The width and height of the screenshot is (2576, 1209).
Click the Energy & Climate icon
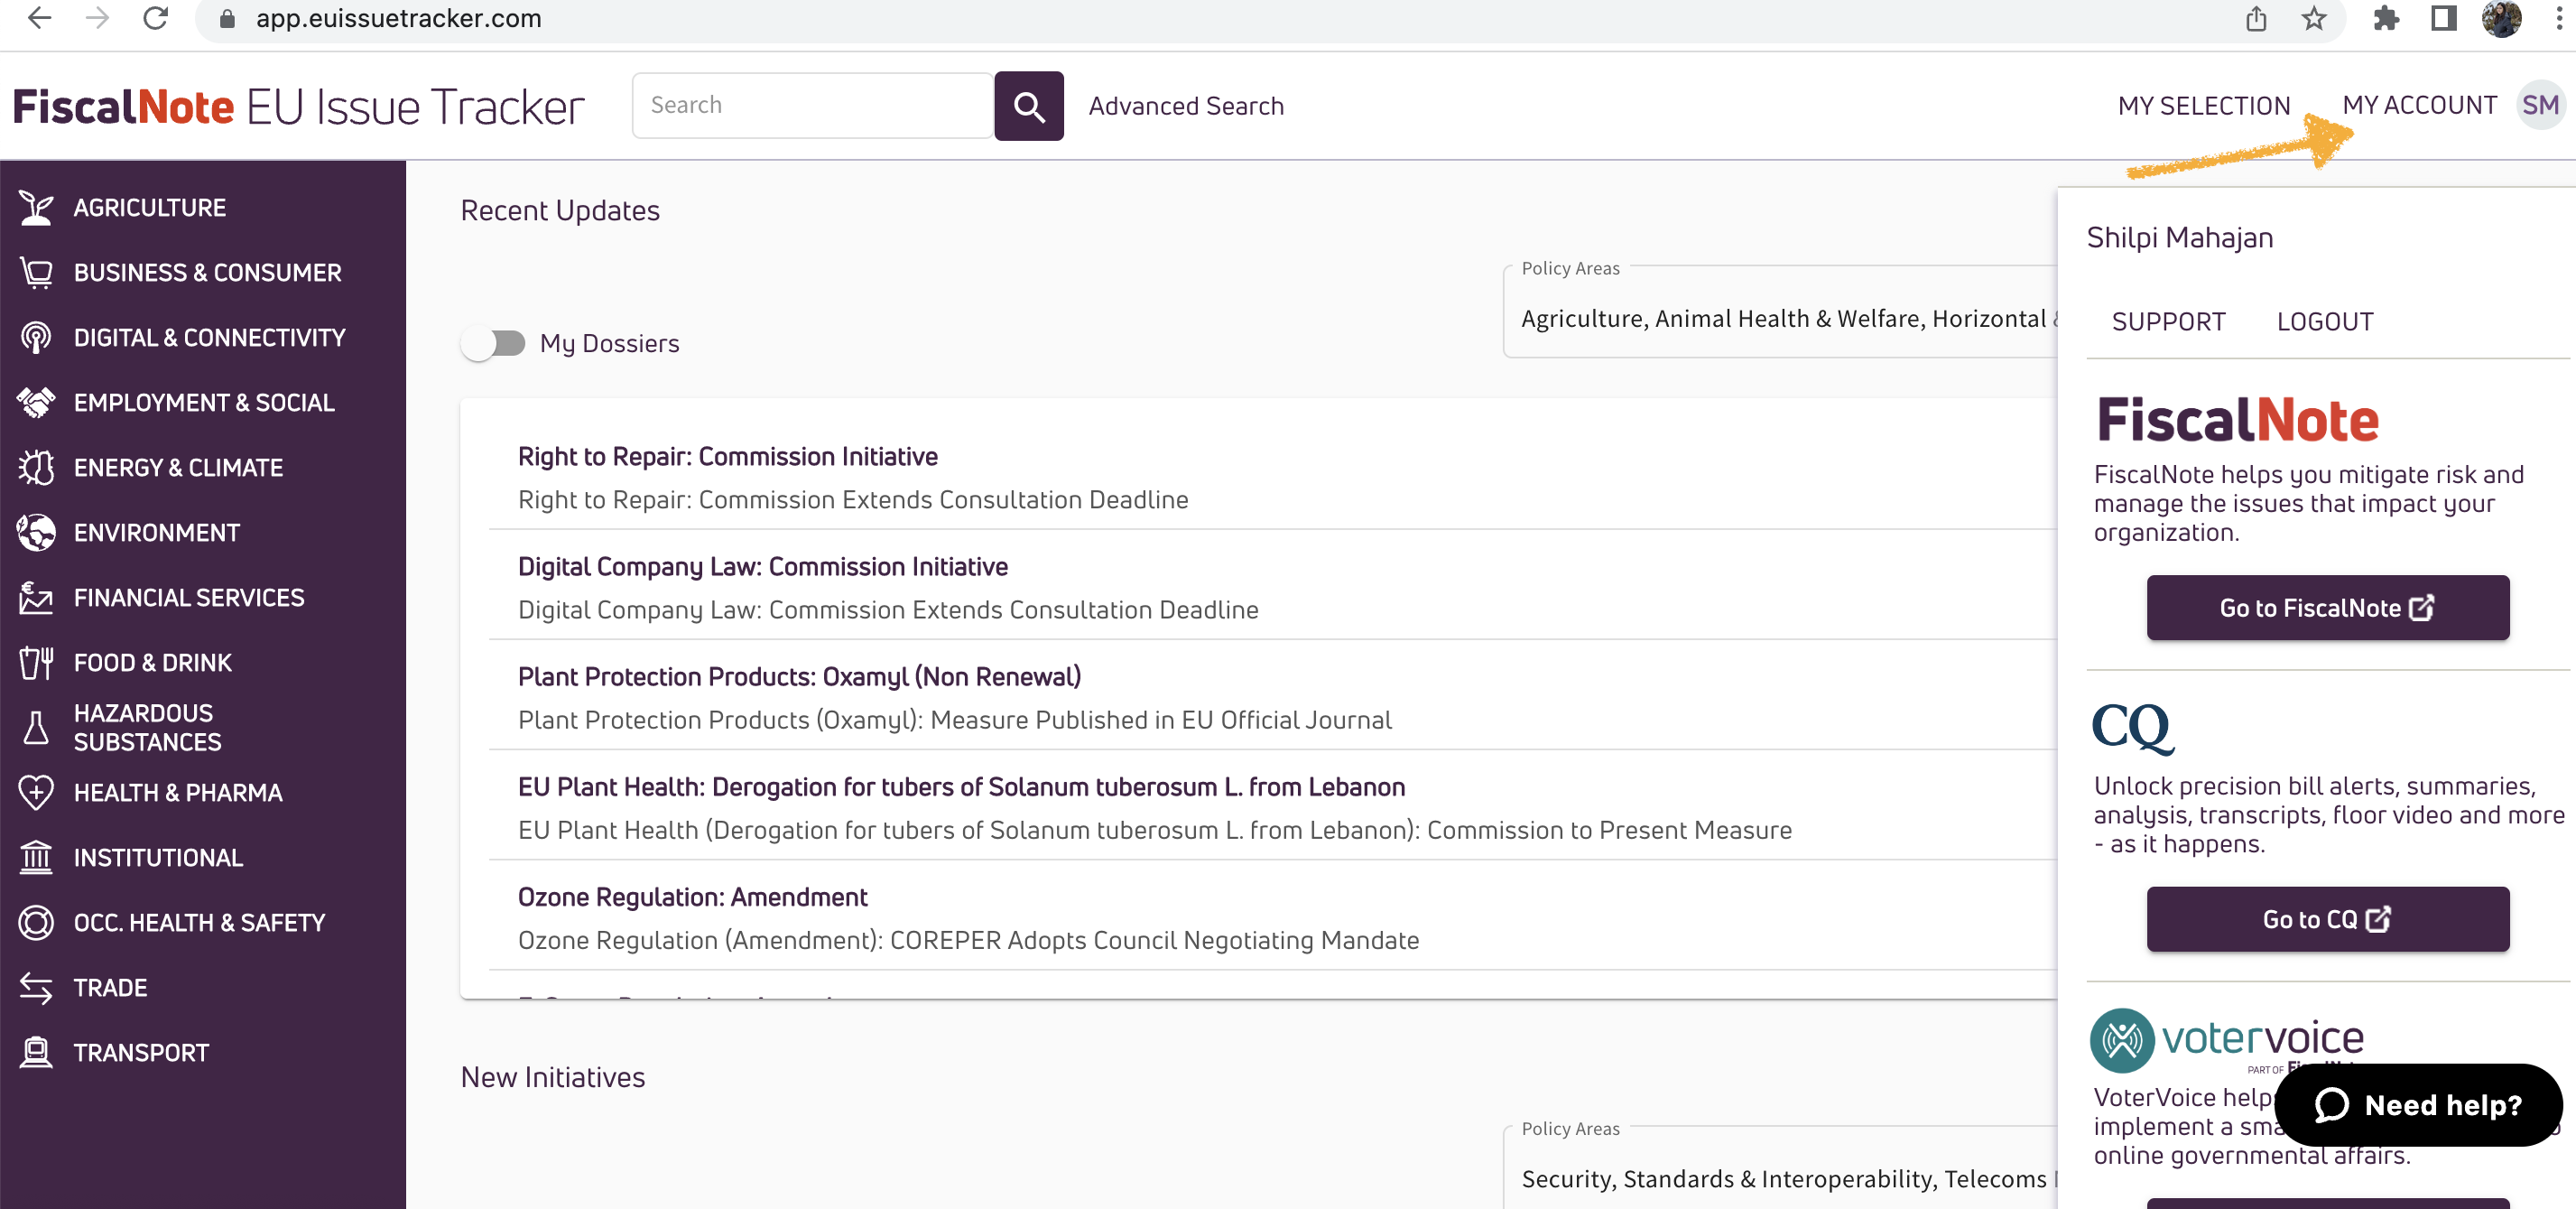tap(36, 468)
